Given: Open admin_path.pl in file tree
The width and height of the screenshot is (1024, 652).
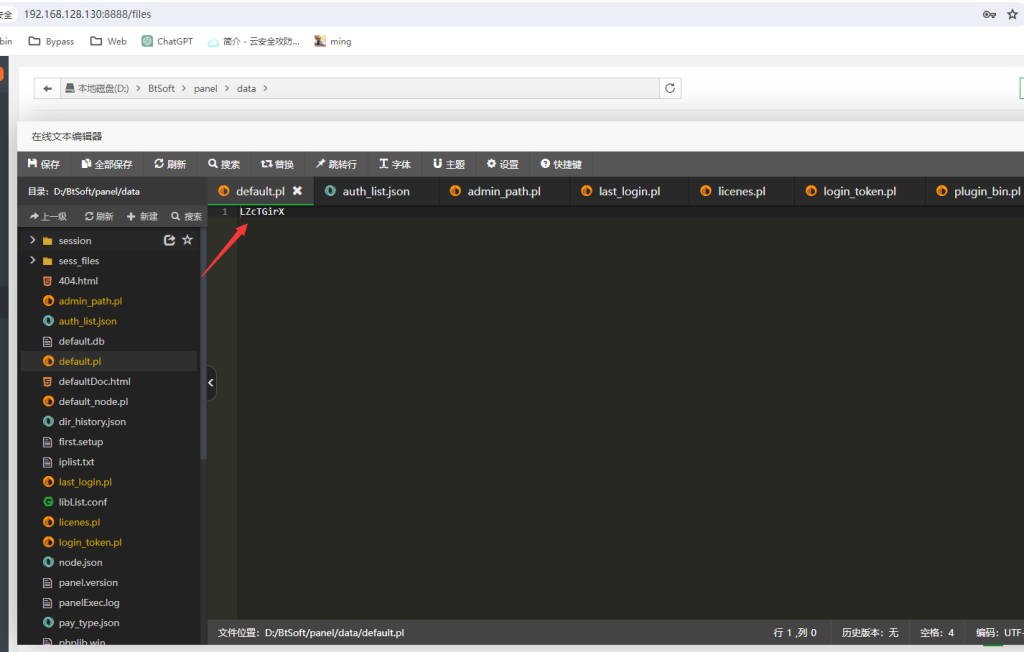Looking at the screenshot, I should click(x=89, y=301).
